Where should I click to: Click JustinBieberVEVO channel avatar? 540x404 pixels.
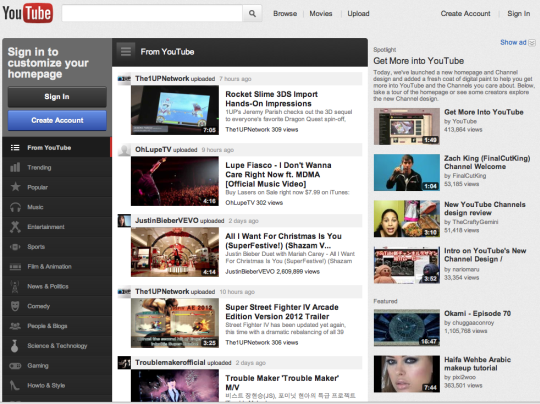[x=124, y=221]
